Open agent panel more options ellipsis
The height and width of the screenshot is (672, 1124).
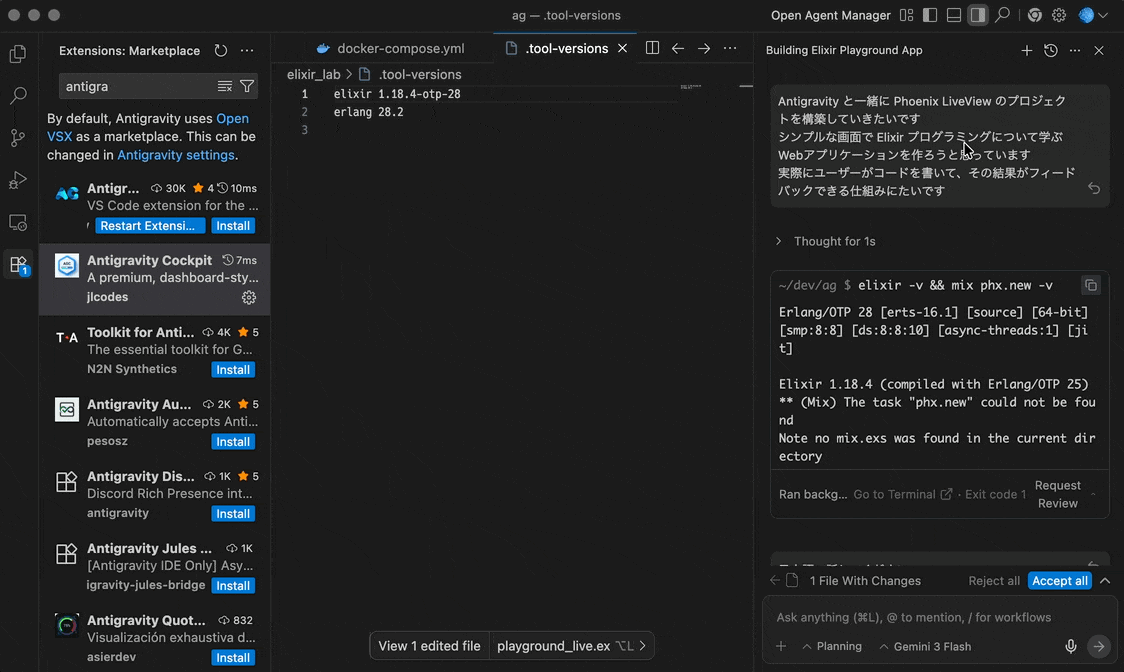[x=1075, y=50]
